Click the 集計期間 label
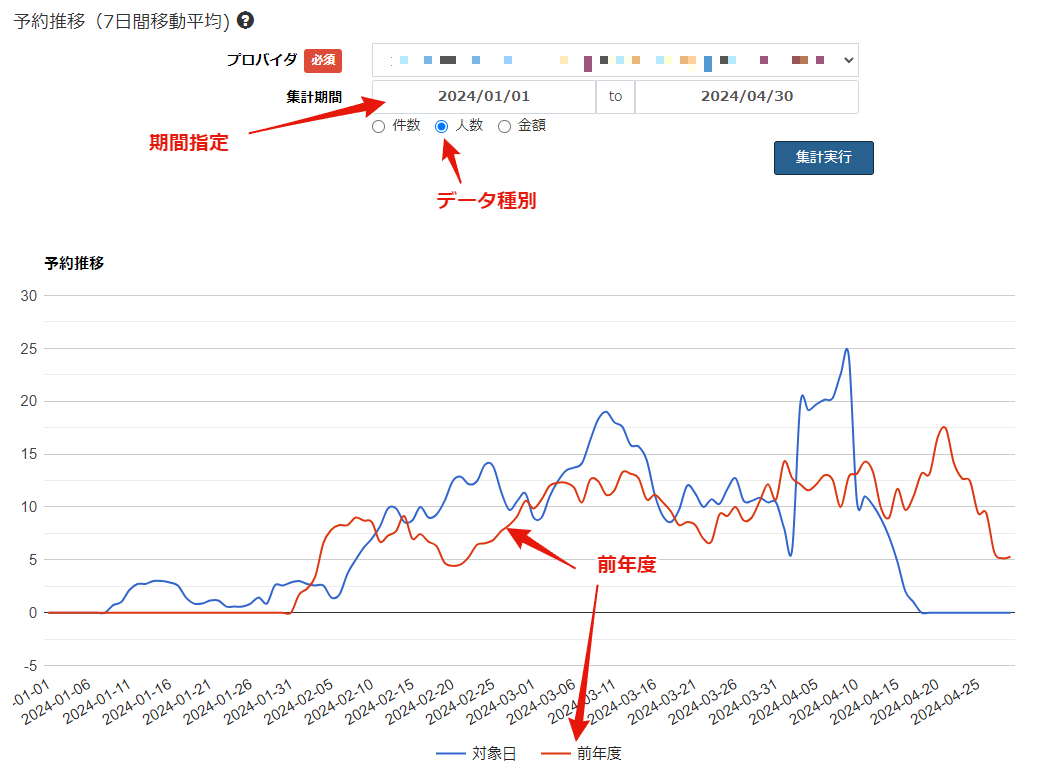The width and height of the screenshot is (1045, 769). (314, 97)
